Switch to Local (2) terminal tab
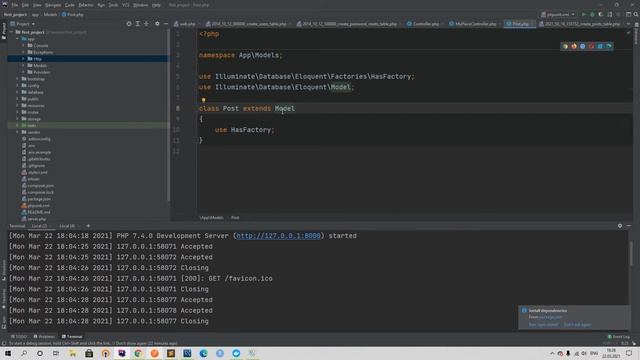The height and width of the screenshot is (360, 640). 40,226
